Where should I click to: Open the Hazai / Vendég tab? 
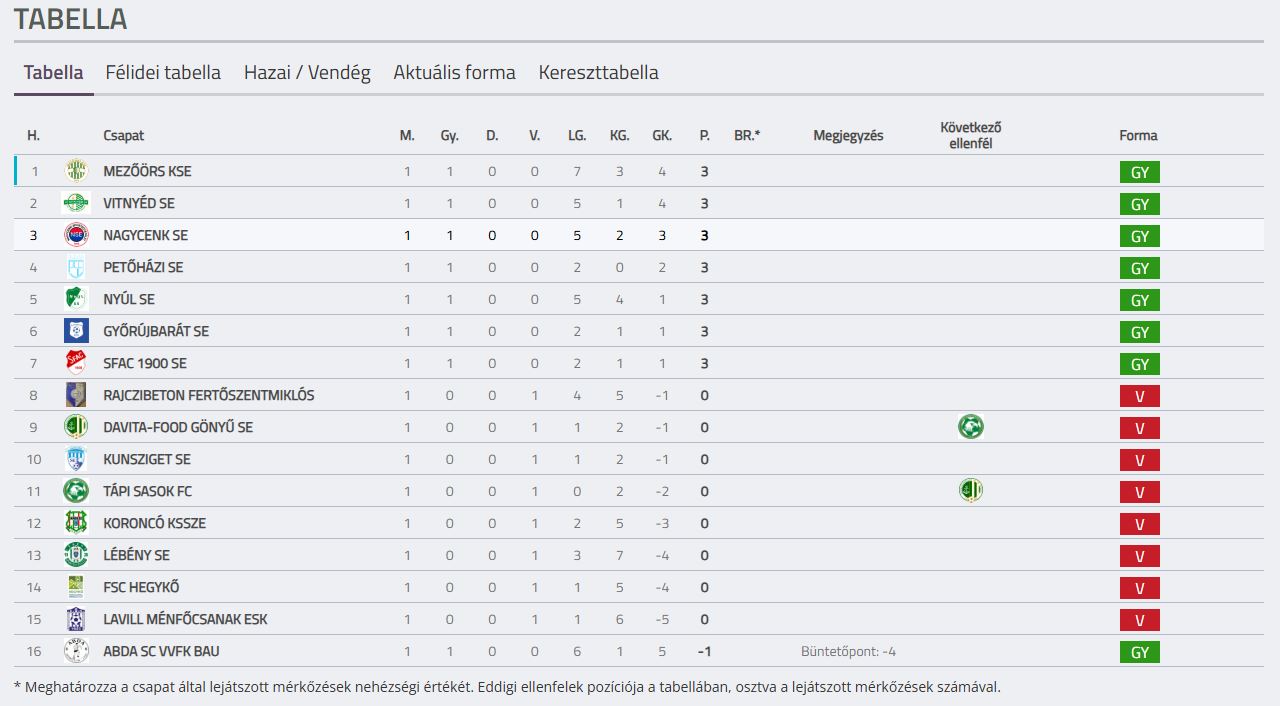tap(307, 73)
